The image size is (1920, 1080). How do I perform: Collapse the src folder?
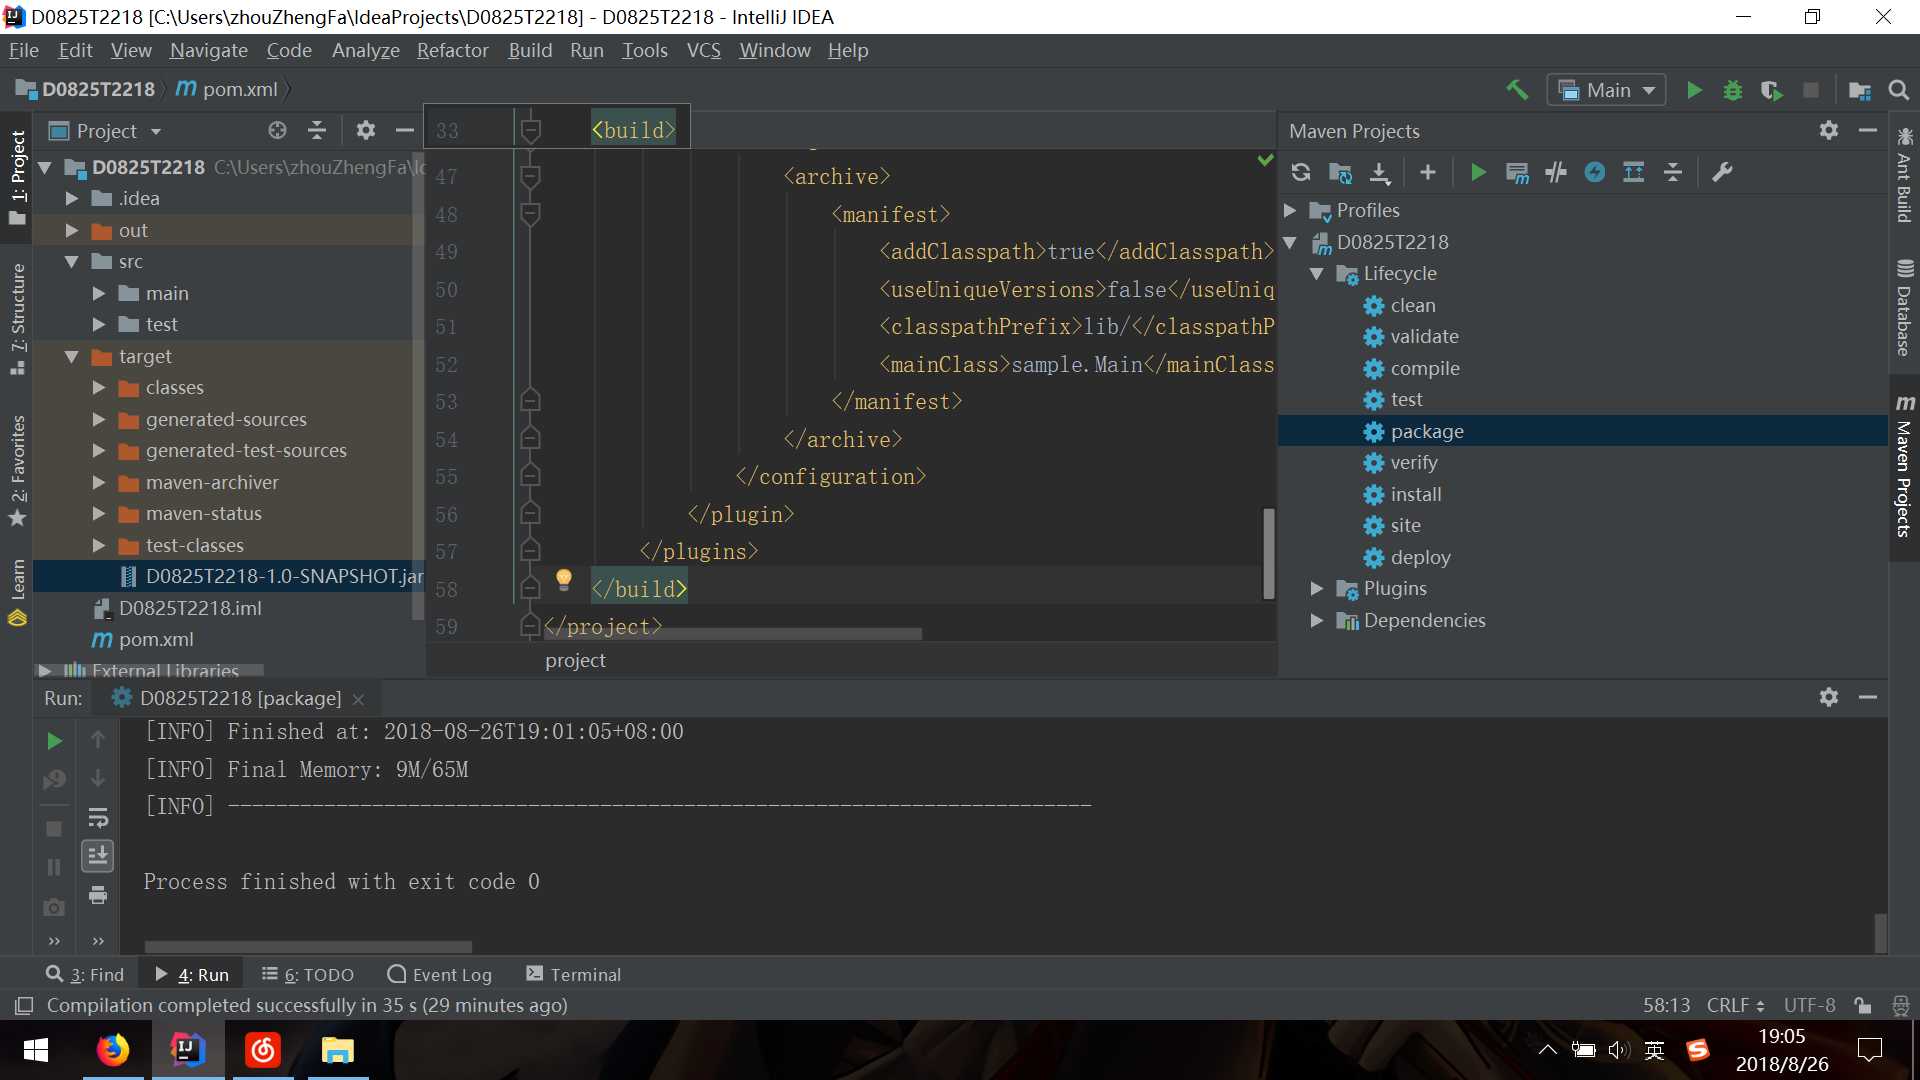click(x=72, y=261)
